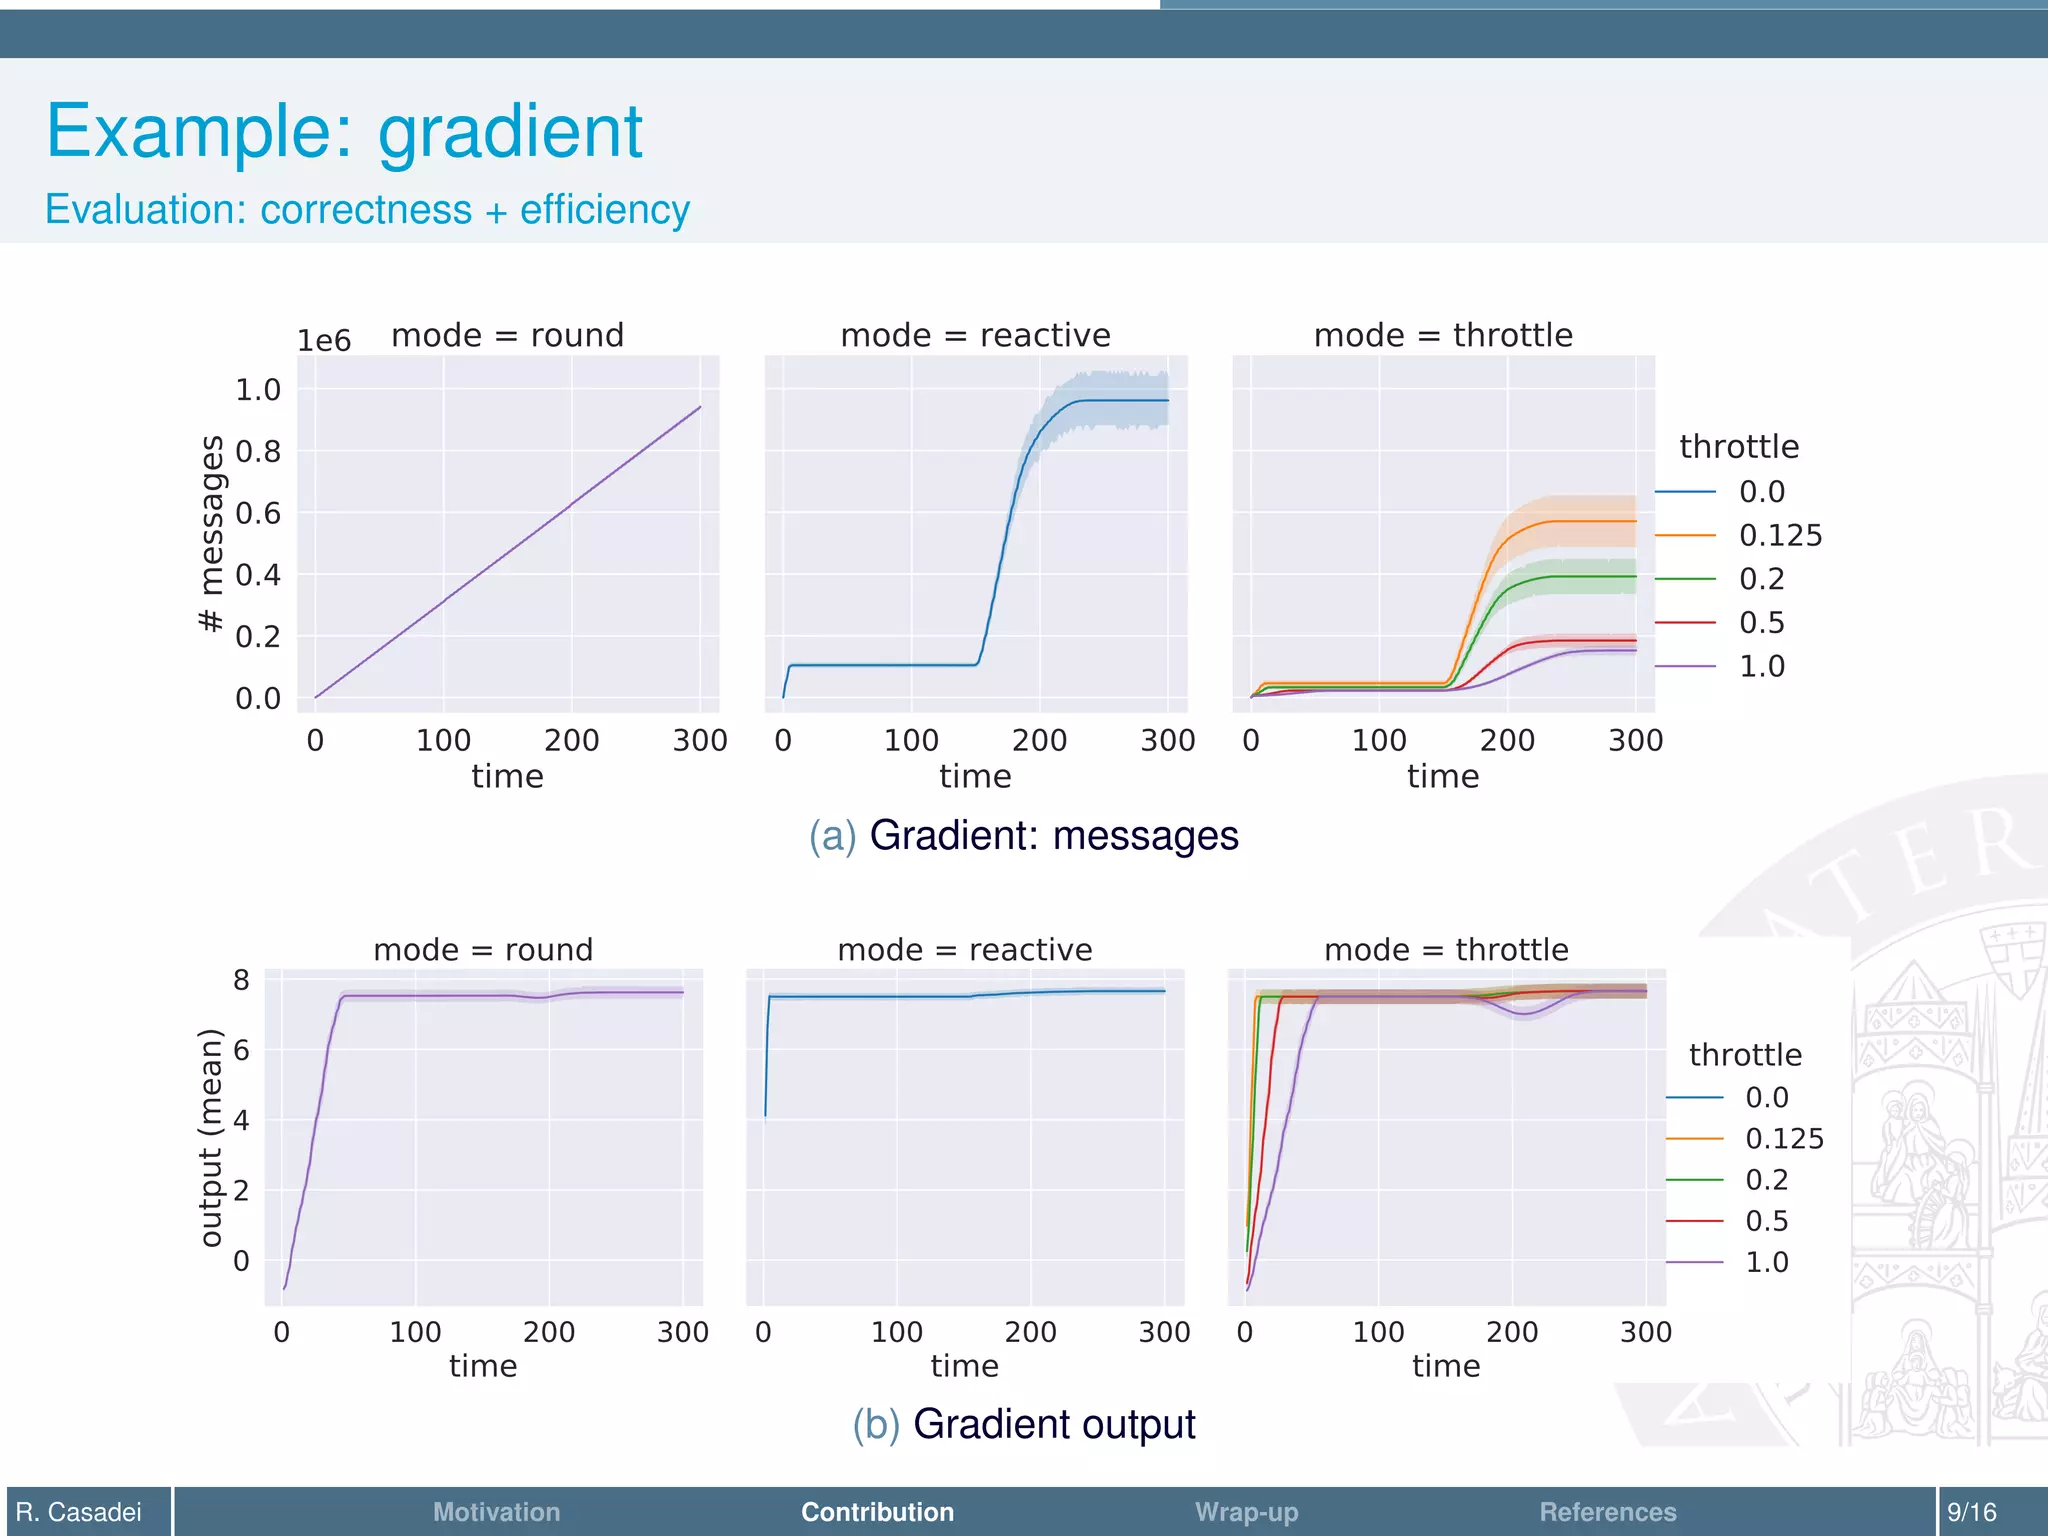The image size is (2048, 1536).
Task: Click the Evaluation: correctness + efficiency subtitle
Action: [367, 210]
